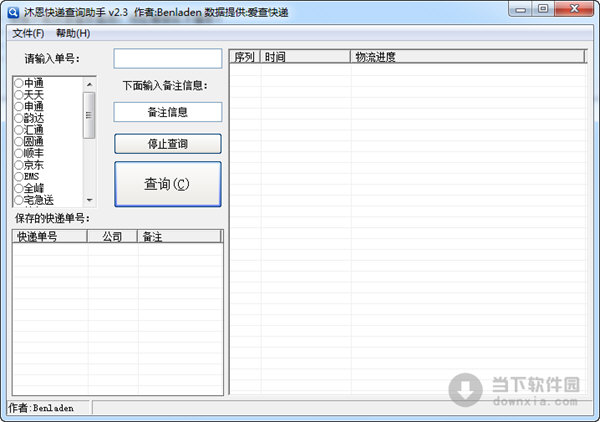Close the window
The height and width of the screenshot is (422, 600).
tap(574, 9)
